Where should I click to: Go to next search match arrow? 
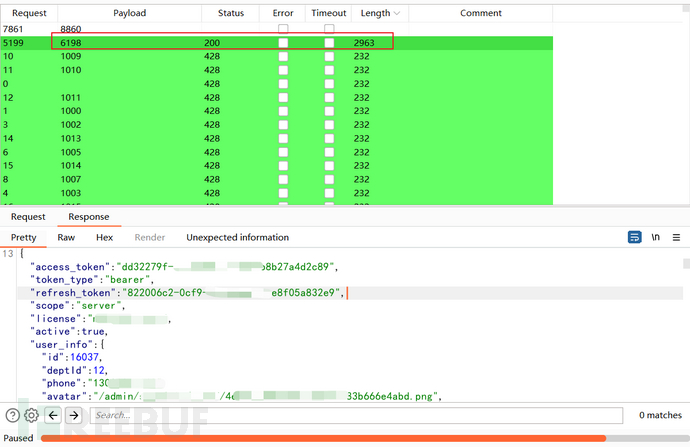[x=74, y=415]
